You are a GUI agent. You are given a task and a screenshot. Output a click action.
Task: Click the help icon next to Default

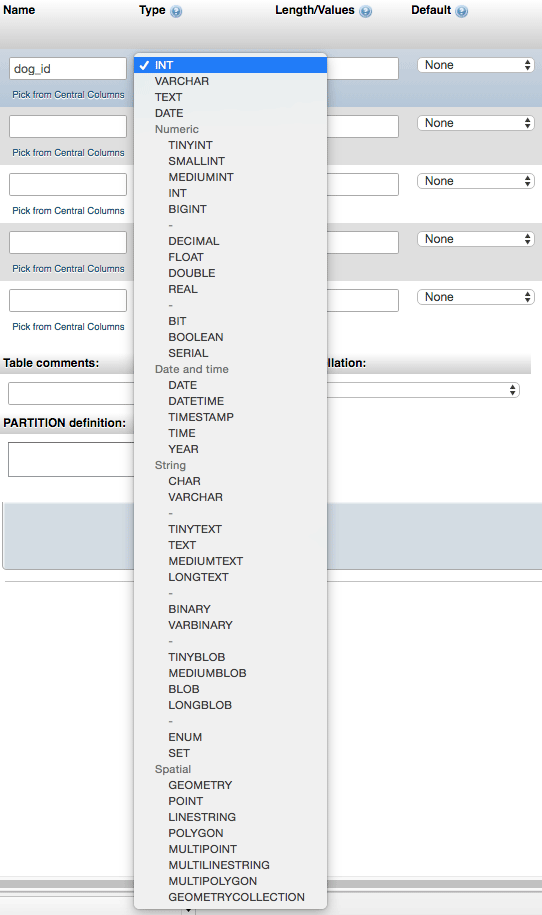click(461, 12)
